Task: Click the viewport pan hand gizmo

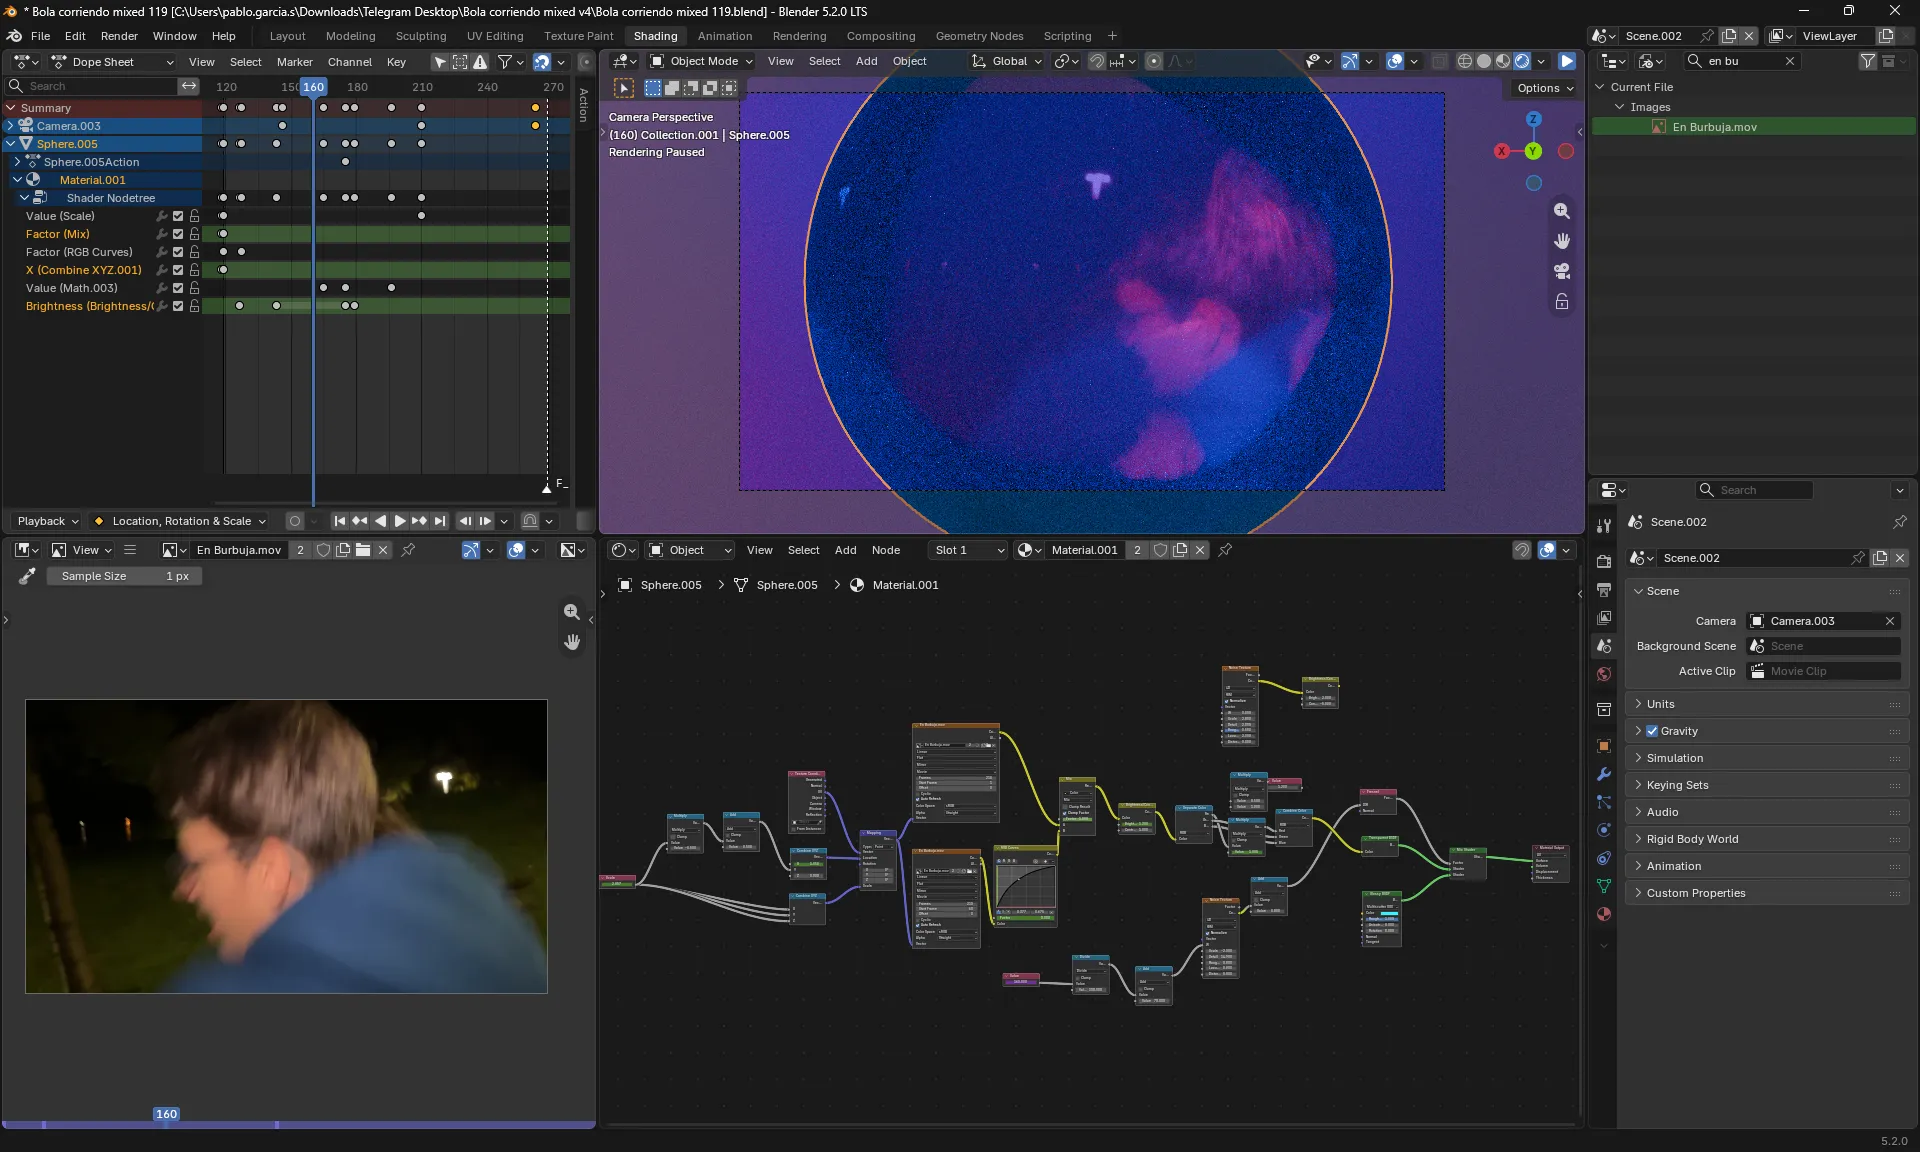Action: [1561, 241]
